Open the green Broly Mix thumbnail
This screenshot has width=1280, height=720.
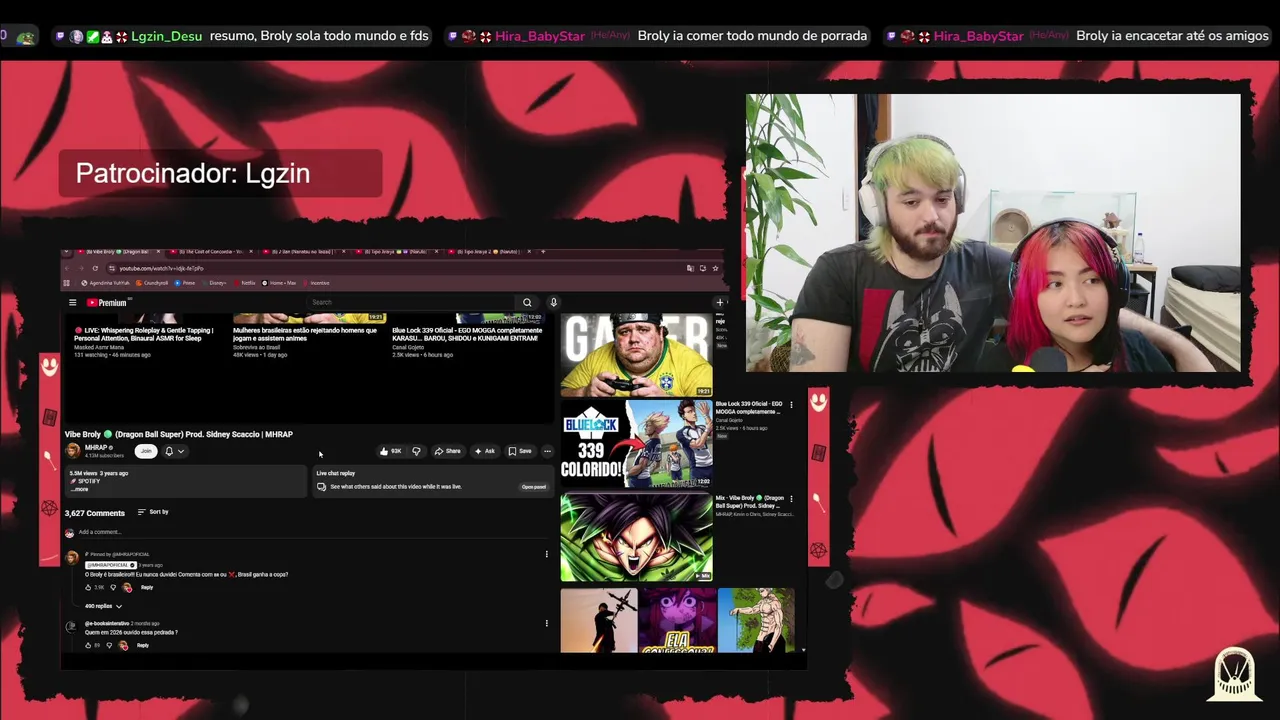(x=636, y=537)
